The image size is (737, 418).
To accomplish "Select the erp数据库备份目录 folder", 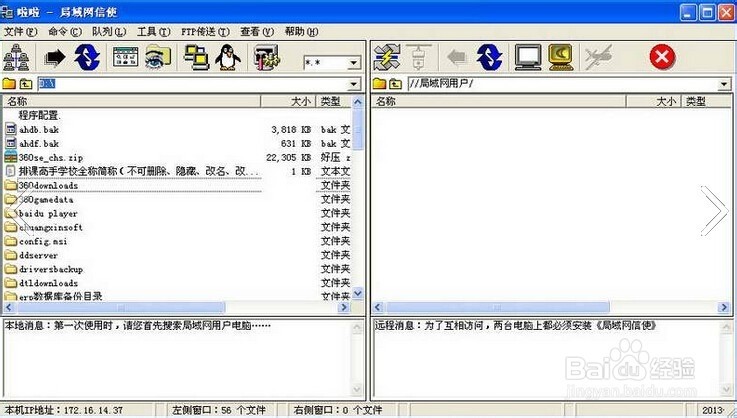I will 60,296.
